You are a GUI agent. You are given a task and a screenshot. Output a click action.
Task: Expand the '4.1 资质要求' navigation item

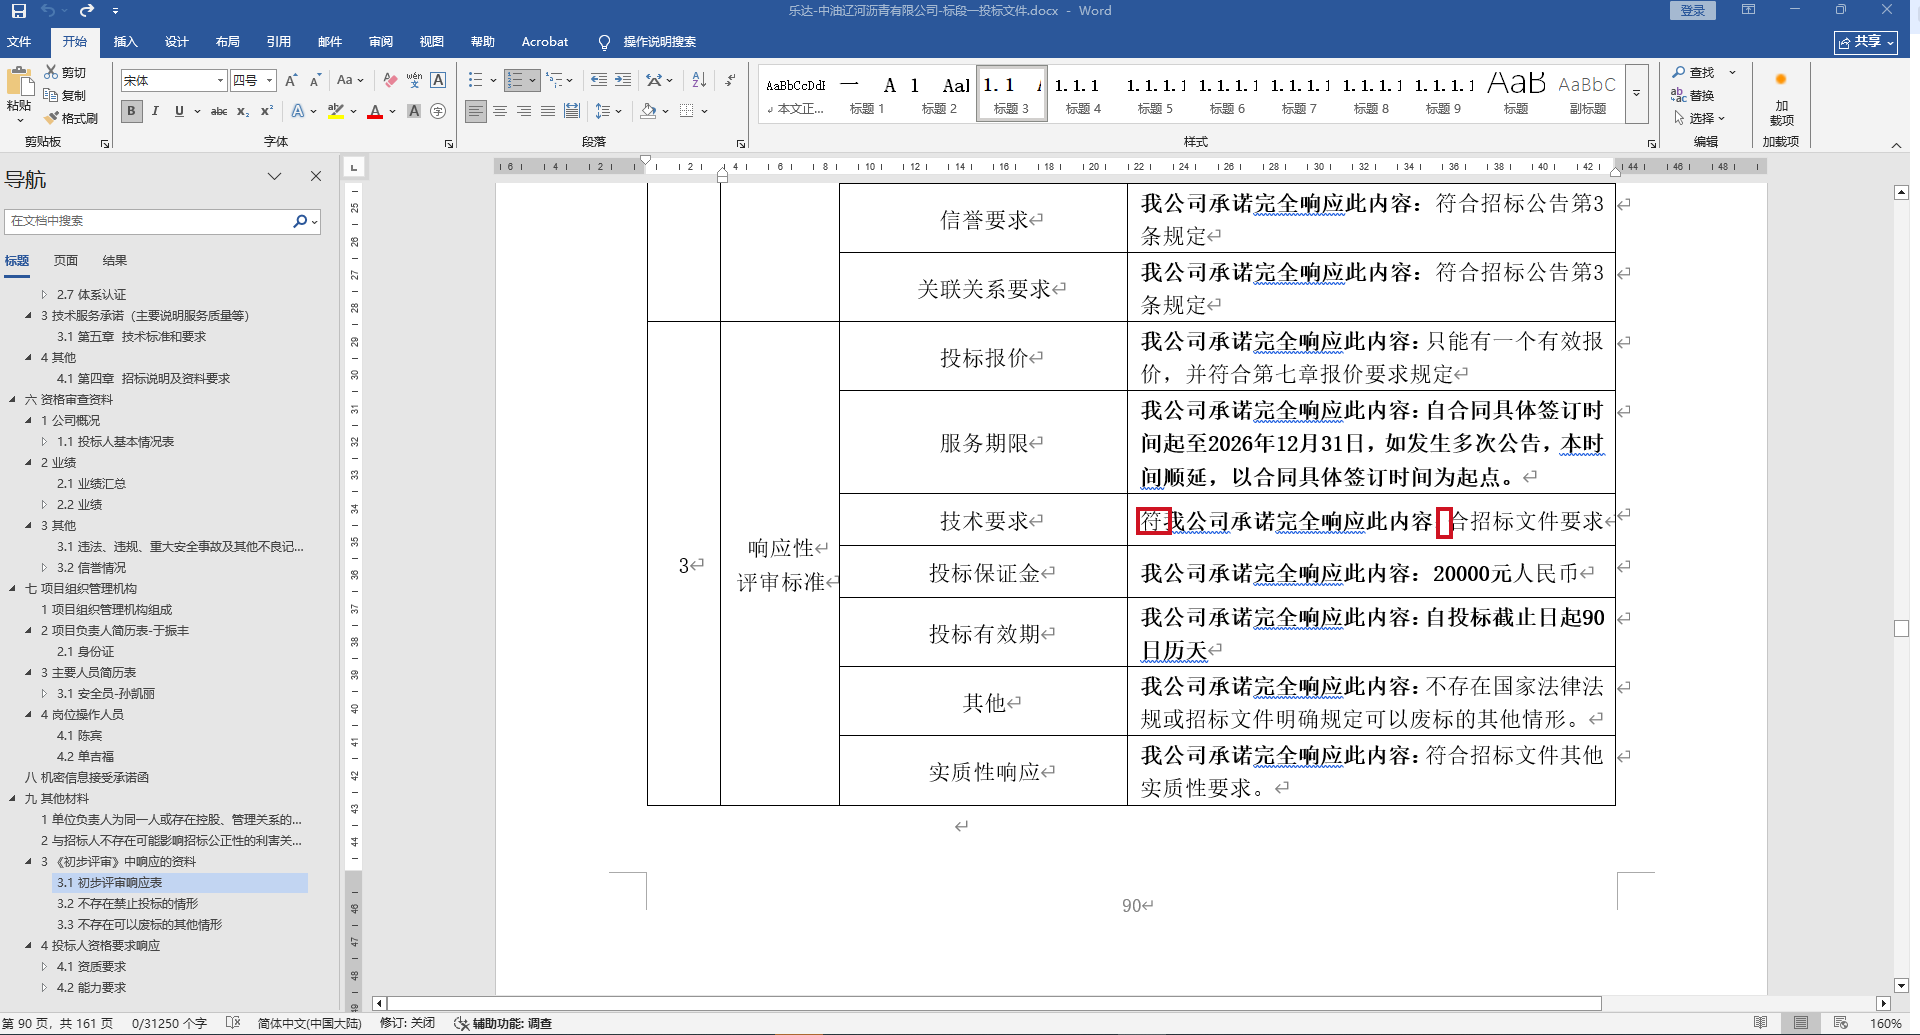[x=44, y=967]
